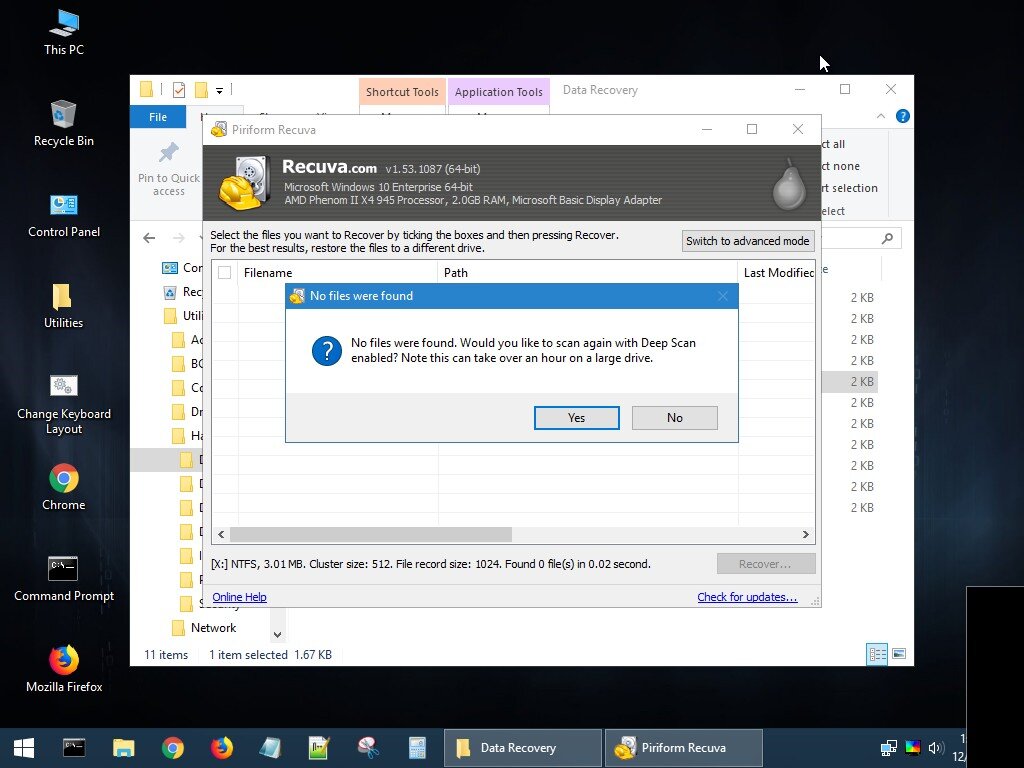Sort results by the Filename column header
1024x768 pixels.
click(x=338, y=273)
